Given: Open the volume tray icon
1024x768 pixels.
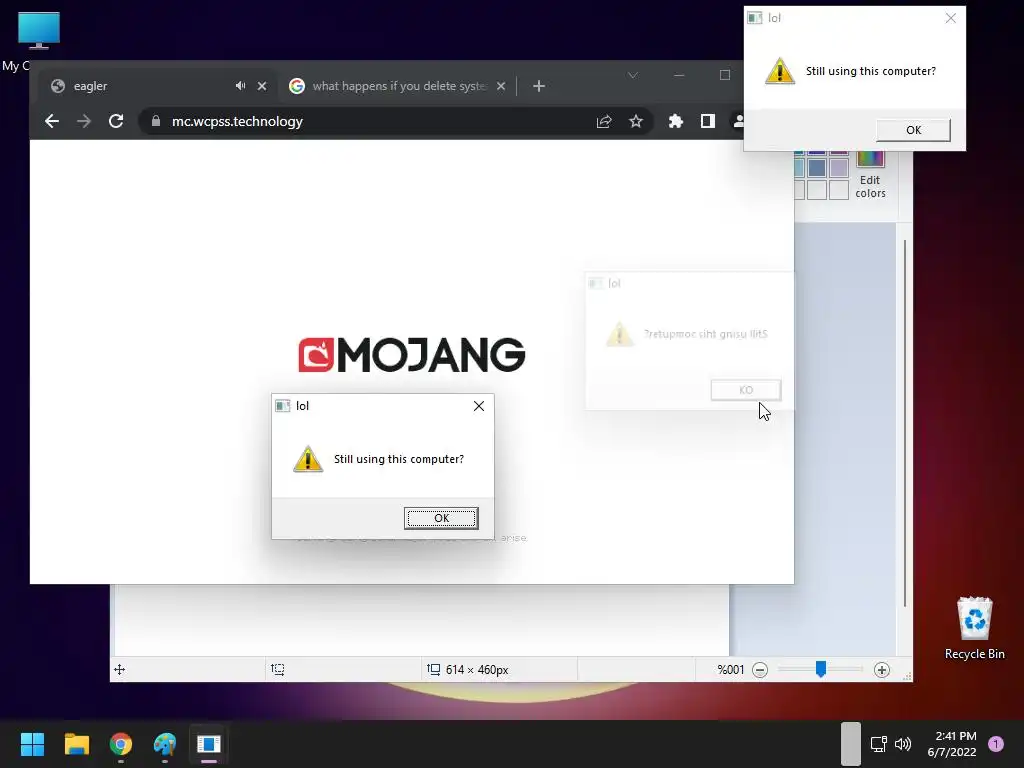Looking at the screenshot, I should click(x=903, y=744).
